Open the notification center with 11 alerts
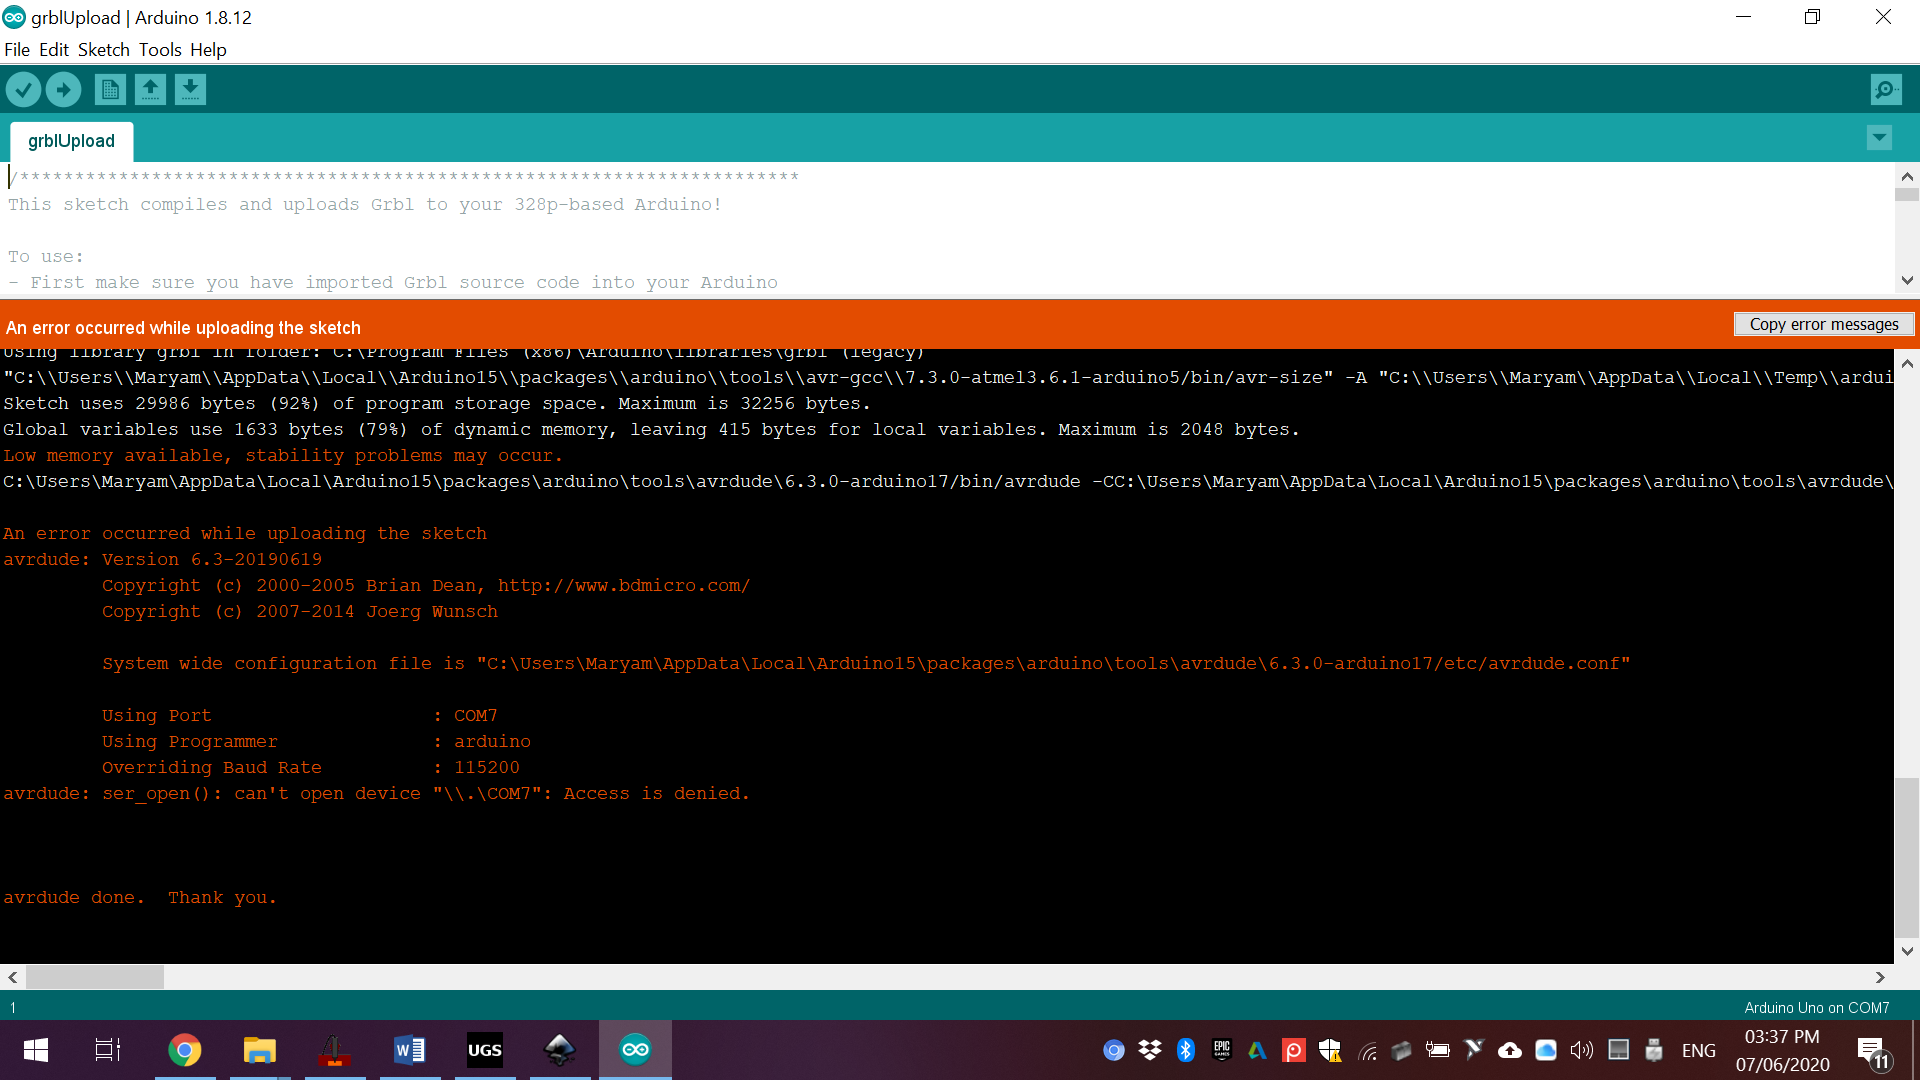Screen dimensions: 1920x1080 (x=1873, y=1052)
